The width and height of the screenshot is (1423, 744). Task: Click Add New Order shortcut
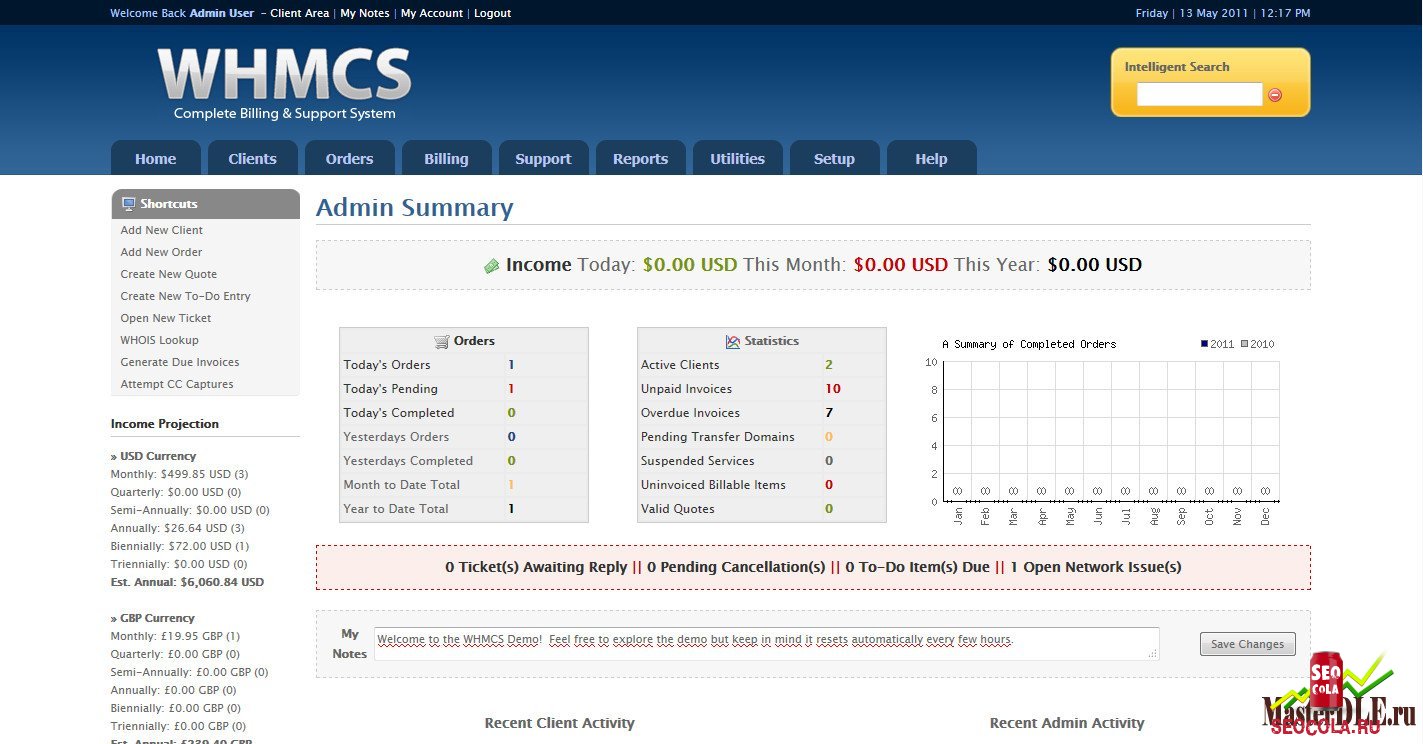(161, 252)
